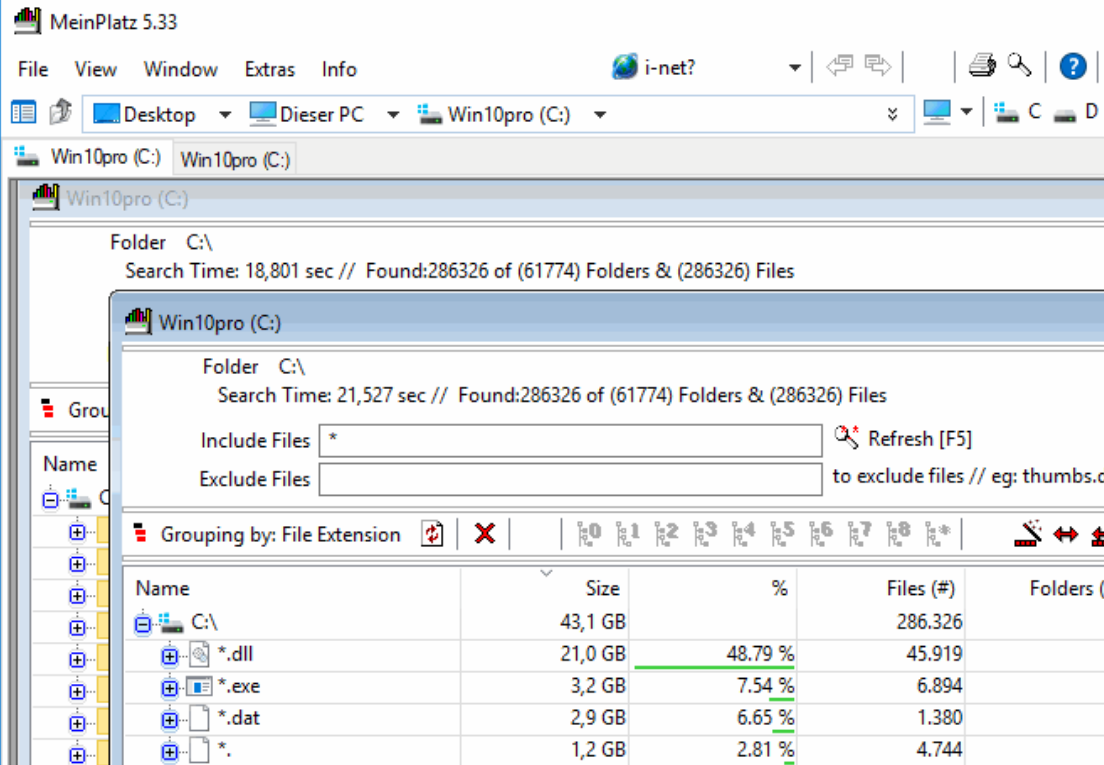Click into the Exclude Files input field
Viewport: 1104px width, 765px height.
[570, 479]
